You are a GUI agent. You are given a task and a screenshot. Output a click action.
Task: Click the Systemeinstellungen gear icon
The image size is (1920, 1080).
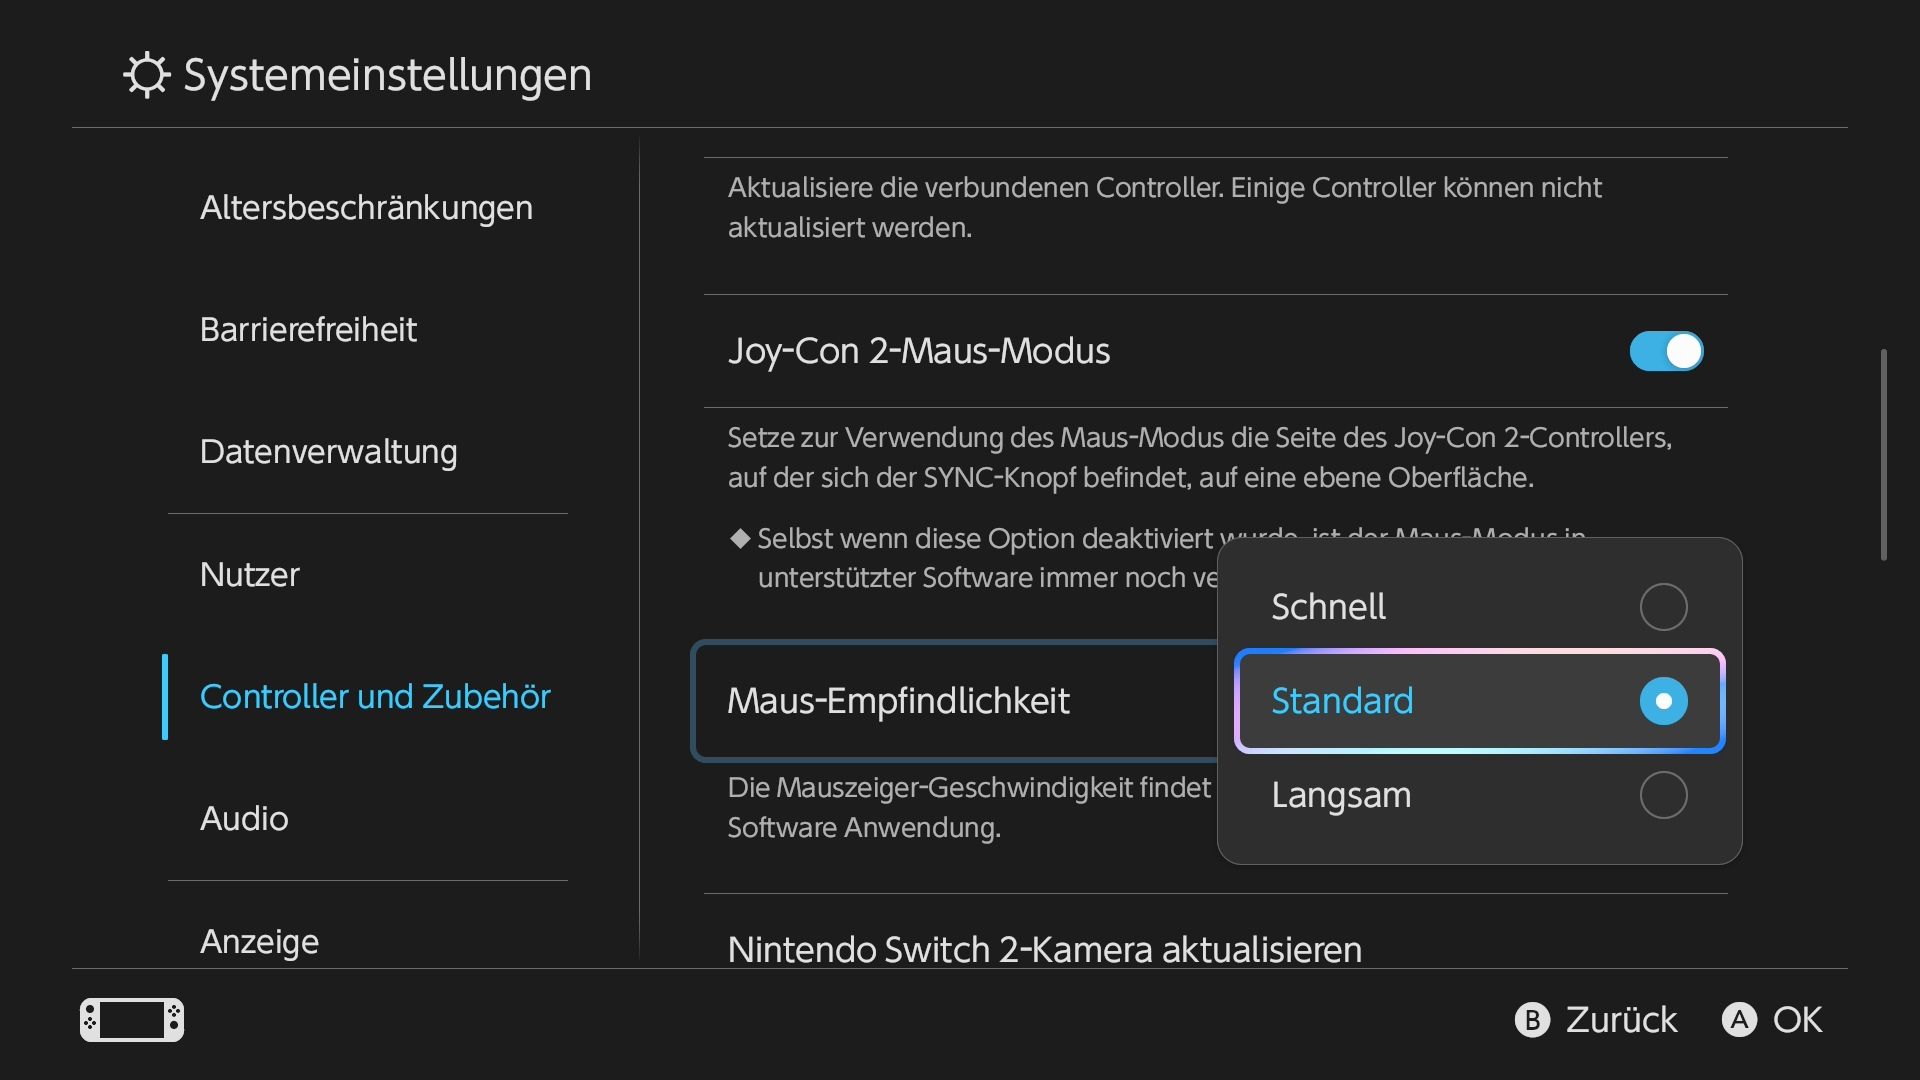[147, 75]
